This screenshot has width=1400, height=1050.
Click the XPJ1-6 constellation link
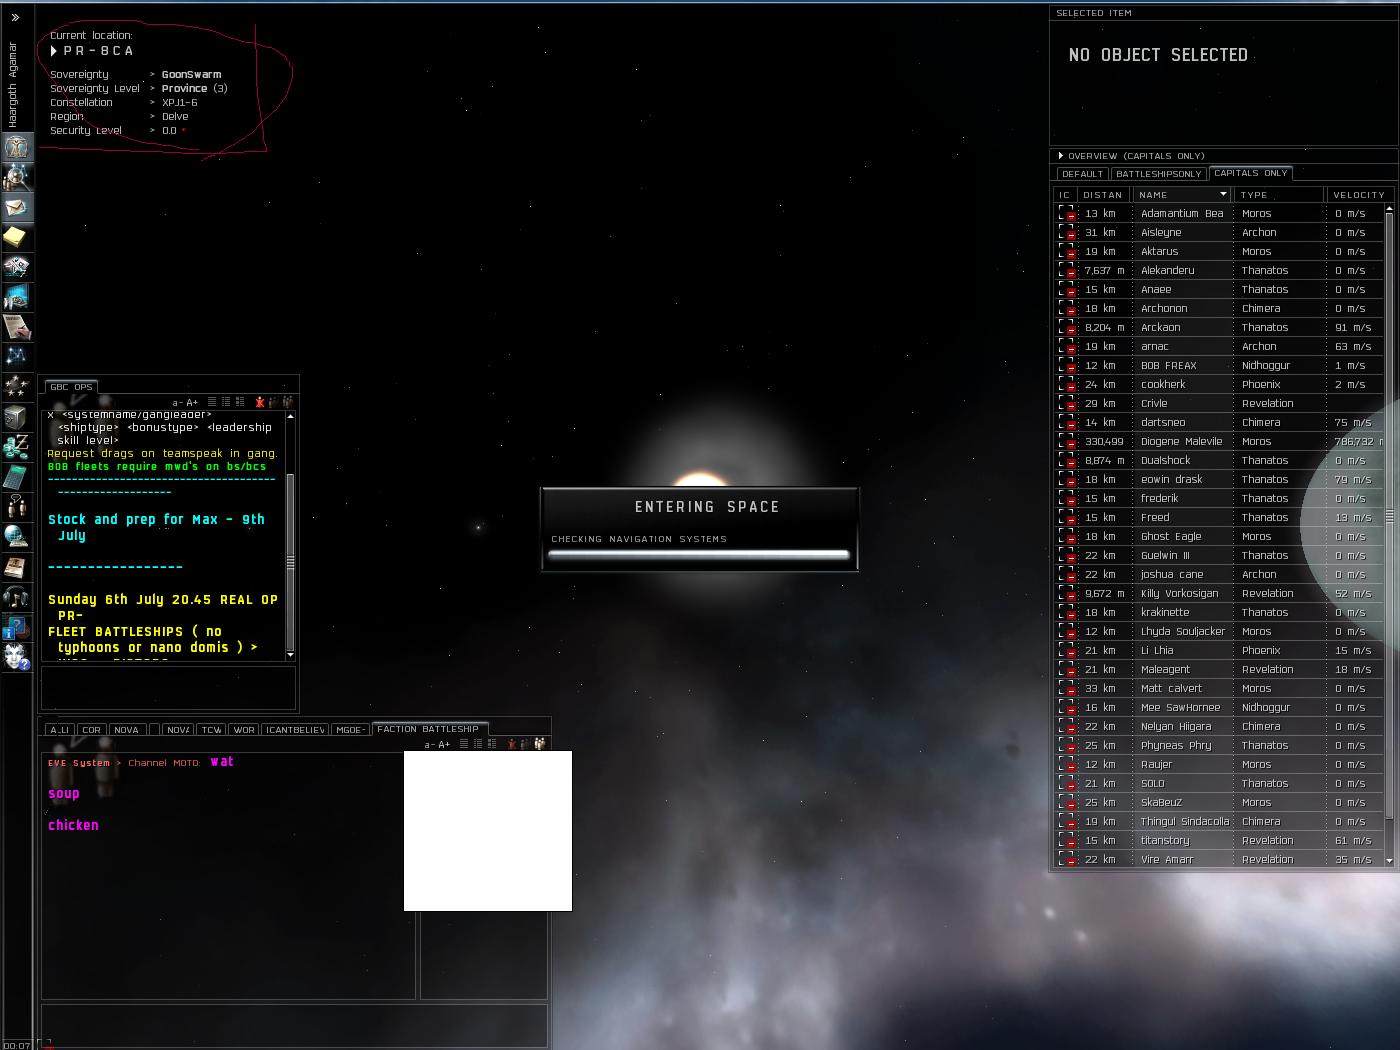(x=180, y=103)
